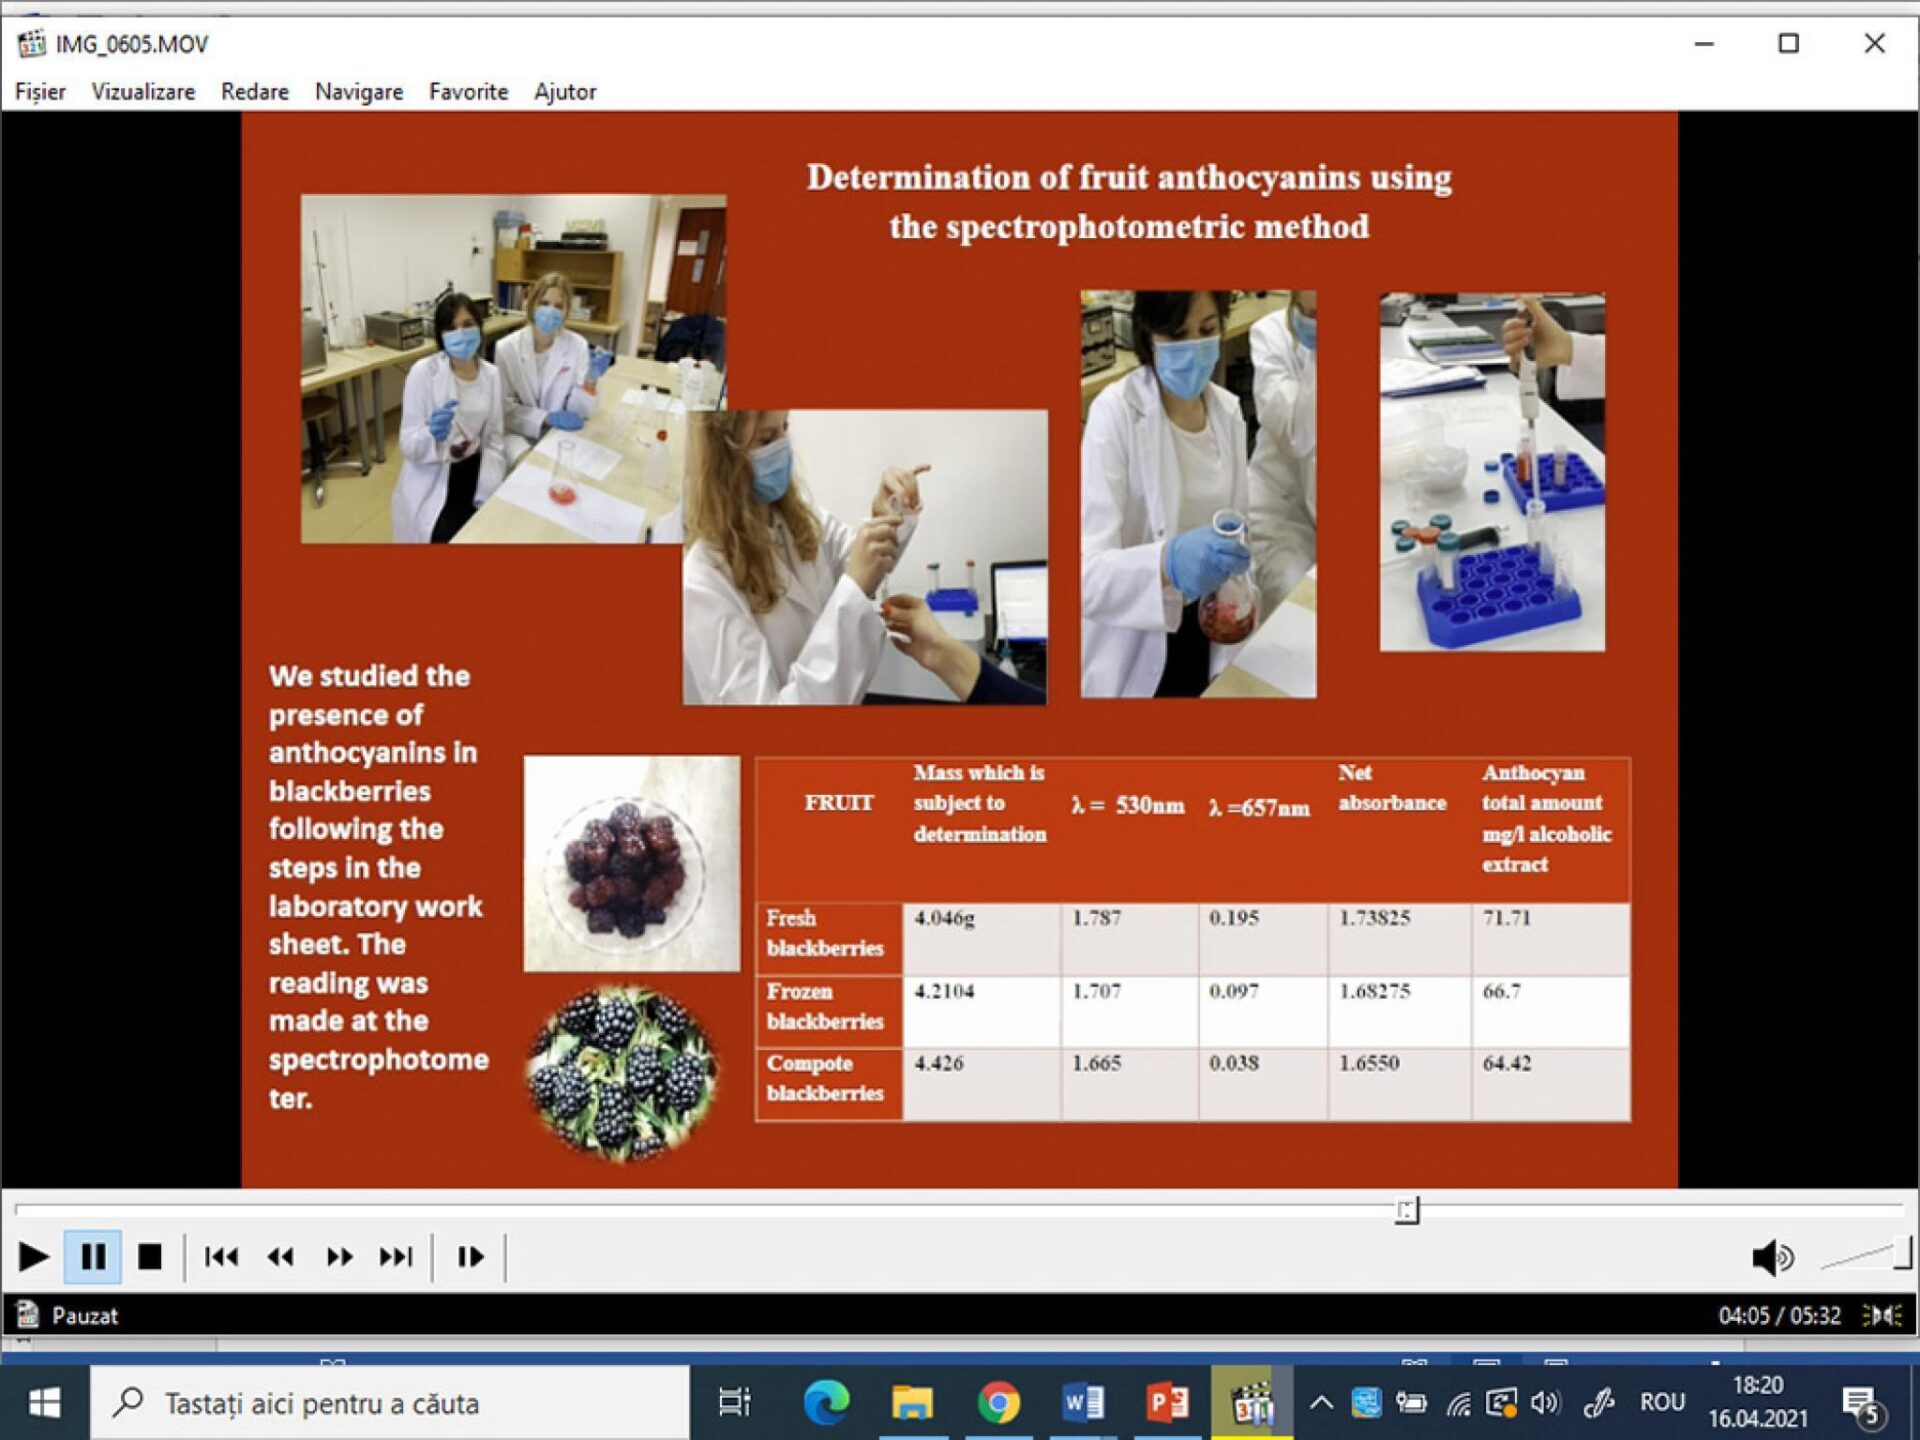This screenshot has width=1920, height=1440.
Task: Open the Fișier menu
Action: point(40,92)
